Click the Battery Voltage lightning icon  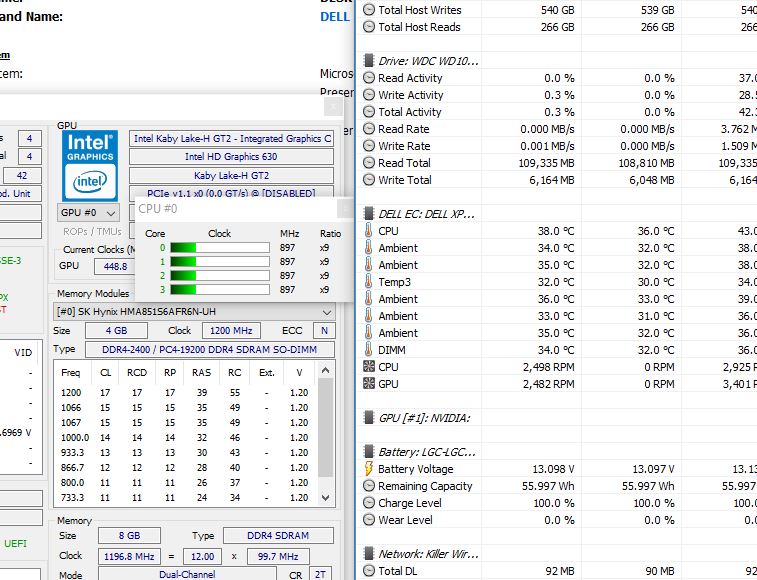coord(369,468)
